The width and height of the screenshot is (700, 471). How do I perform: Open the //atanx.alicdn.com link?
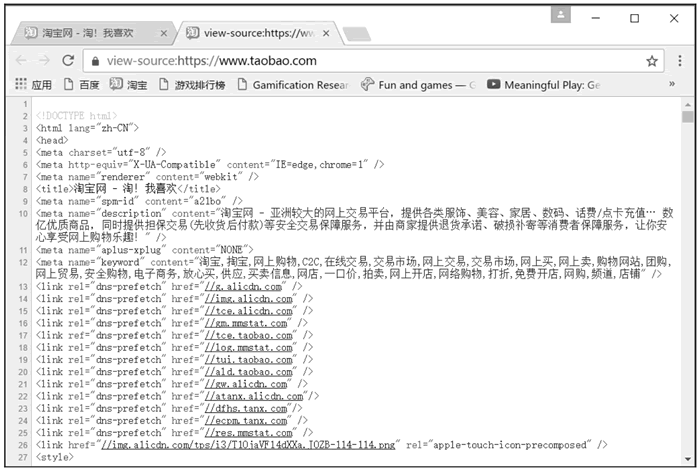point(254,396)
